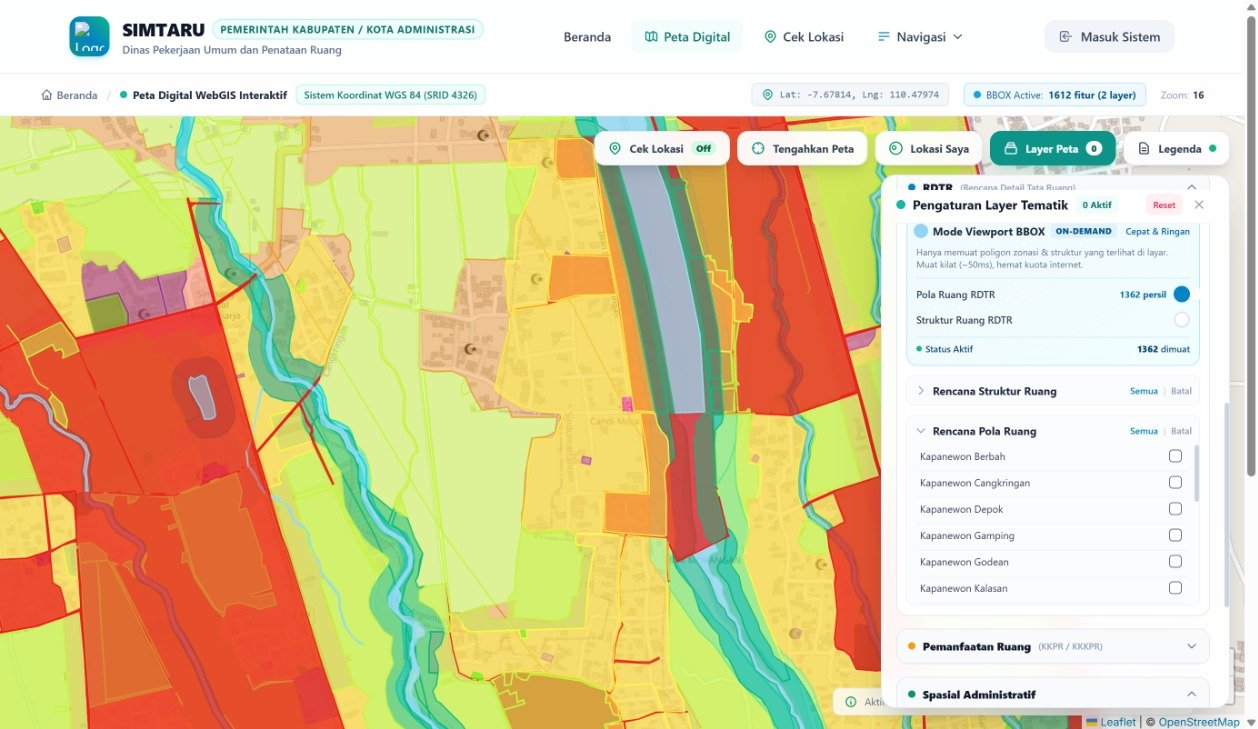Open the Peta Digital tab

point(687,37)
